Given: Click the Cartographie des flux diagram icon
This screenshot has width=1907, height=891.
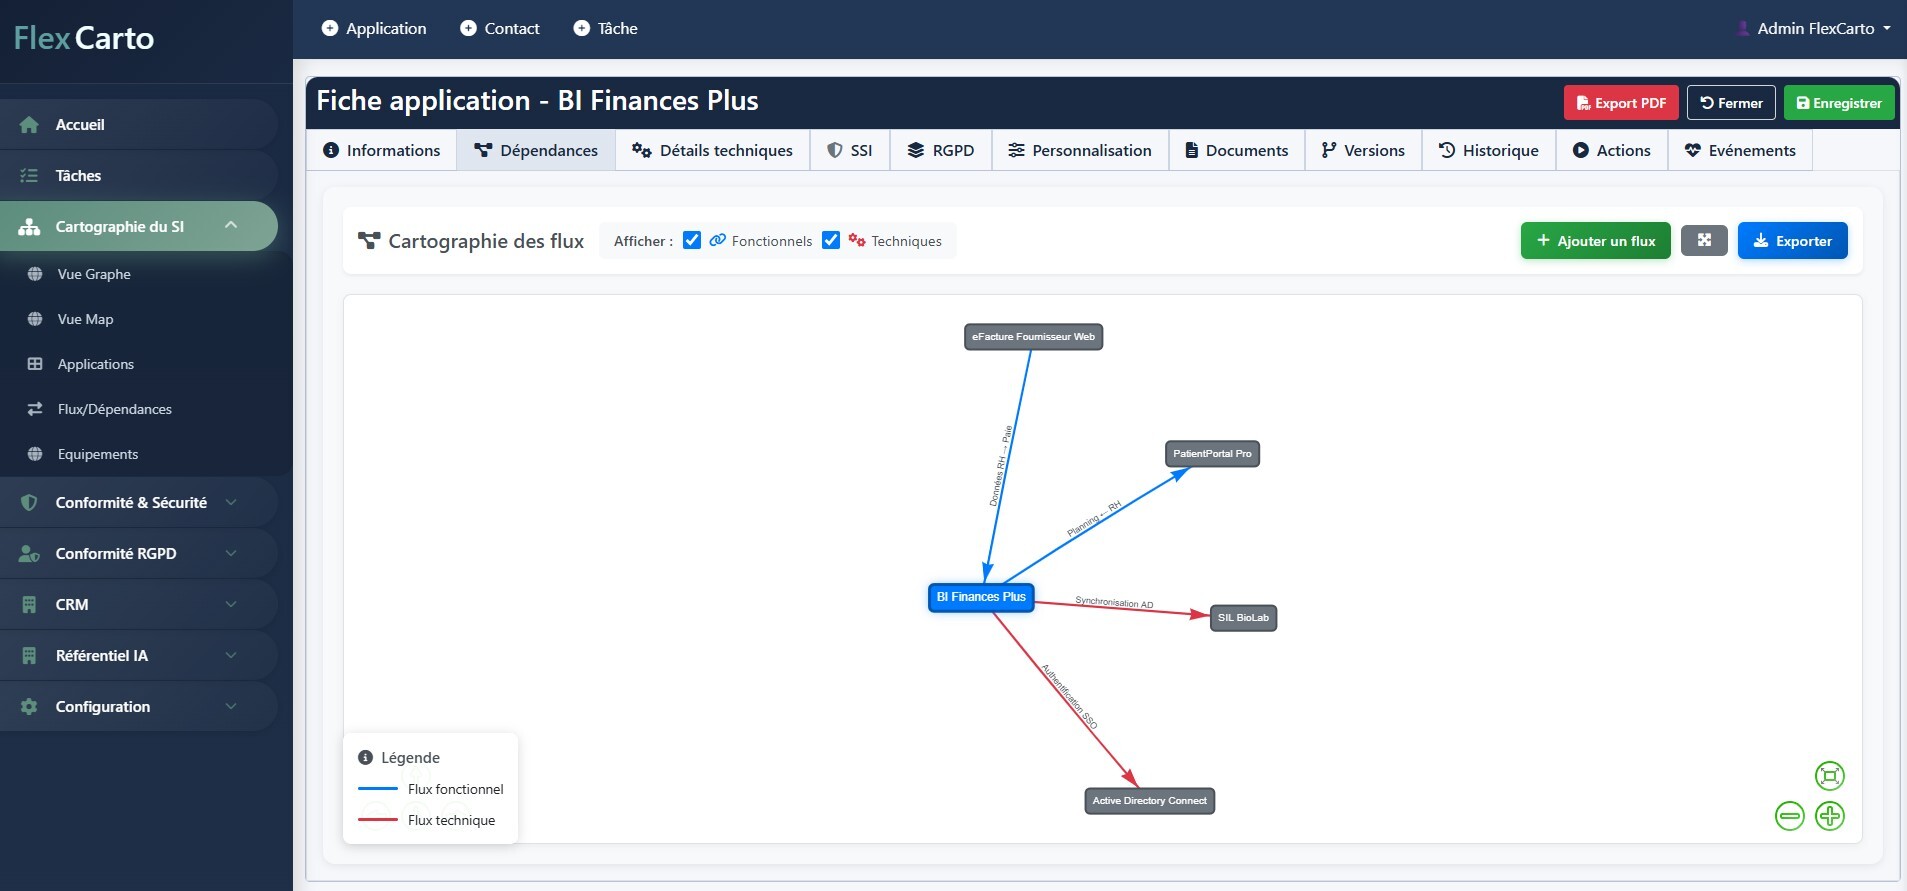Looking at the screenshot, I should (x=369, y=241).
